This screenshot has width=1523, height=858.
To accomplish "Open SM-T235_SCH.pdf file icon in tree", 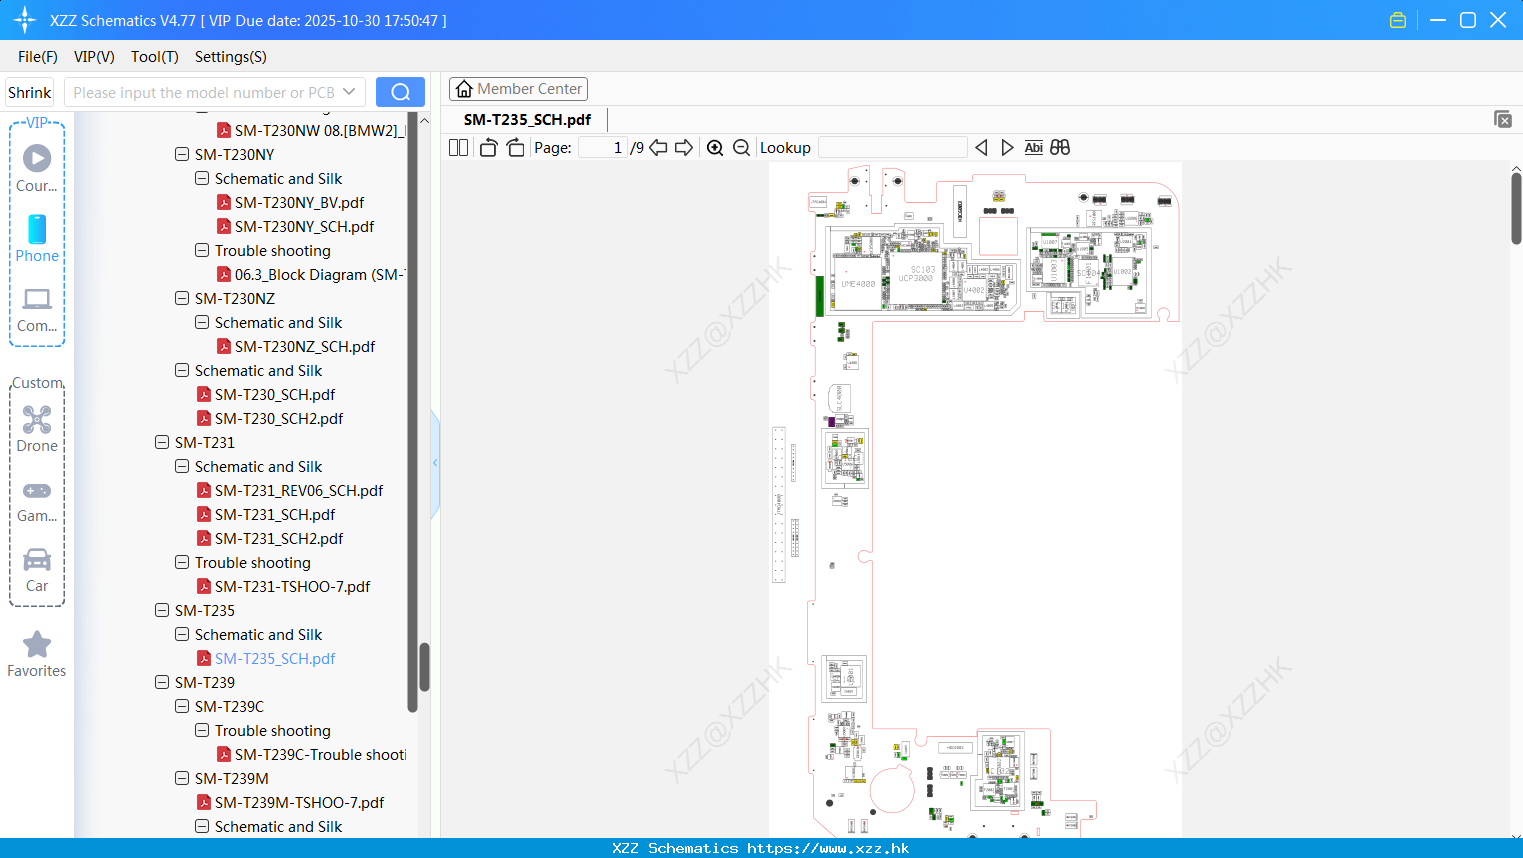I will [204, 658].
